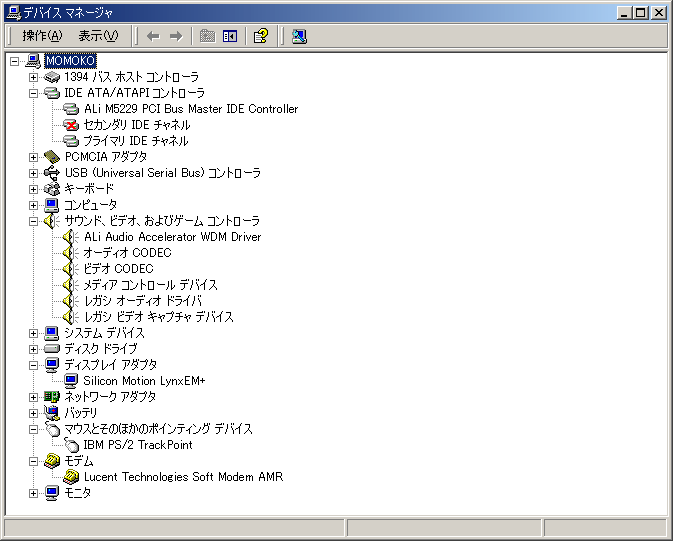Expand the ネットワーク アダプタ node

pos(33,397)
